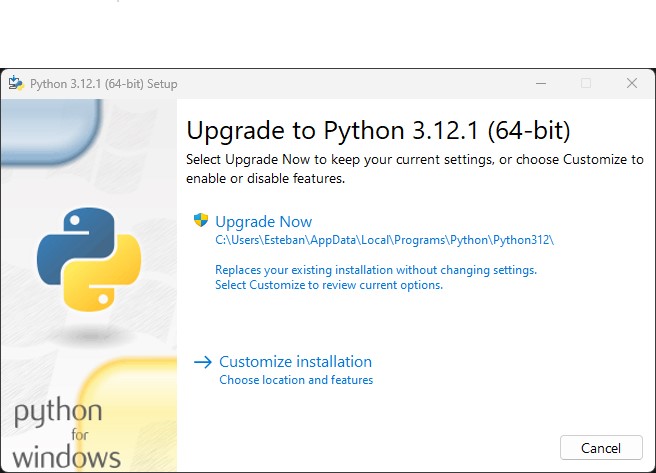656x473 pixels.
Task: Close the Python Setup window
Action: point(632,83)
